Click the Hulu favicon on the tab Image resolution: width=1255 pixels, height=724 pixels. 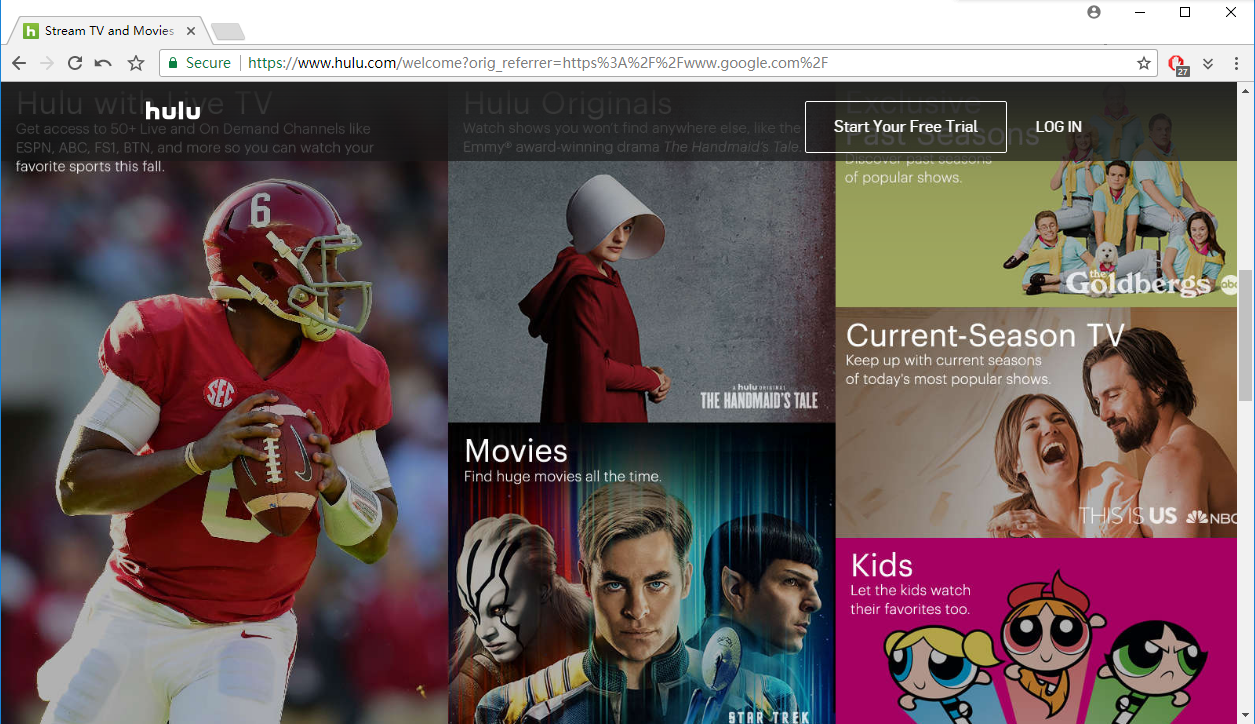31,31
